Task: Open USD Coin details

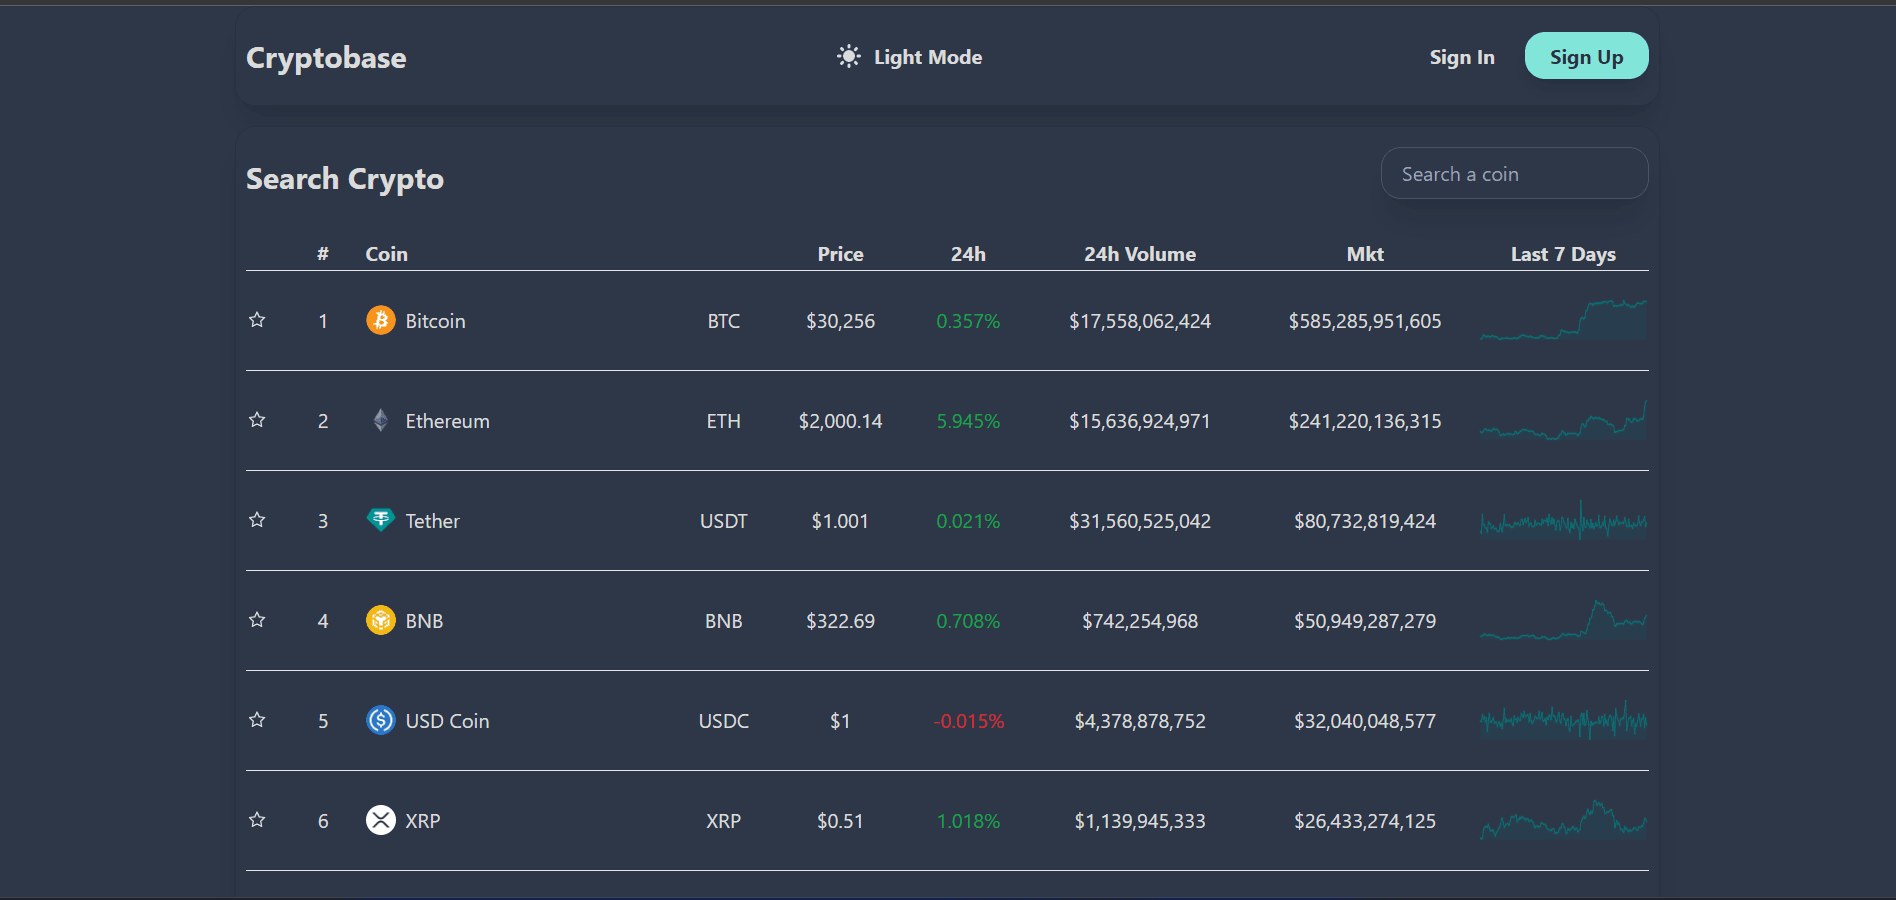Action: coord(447,721)
